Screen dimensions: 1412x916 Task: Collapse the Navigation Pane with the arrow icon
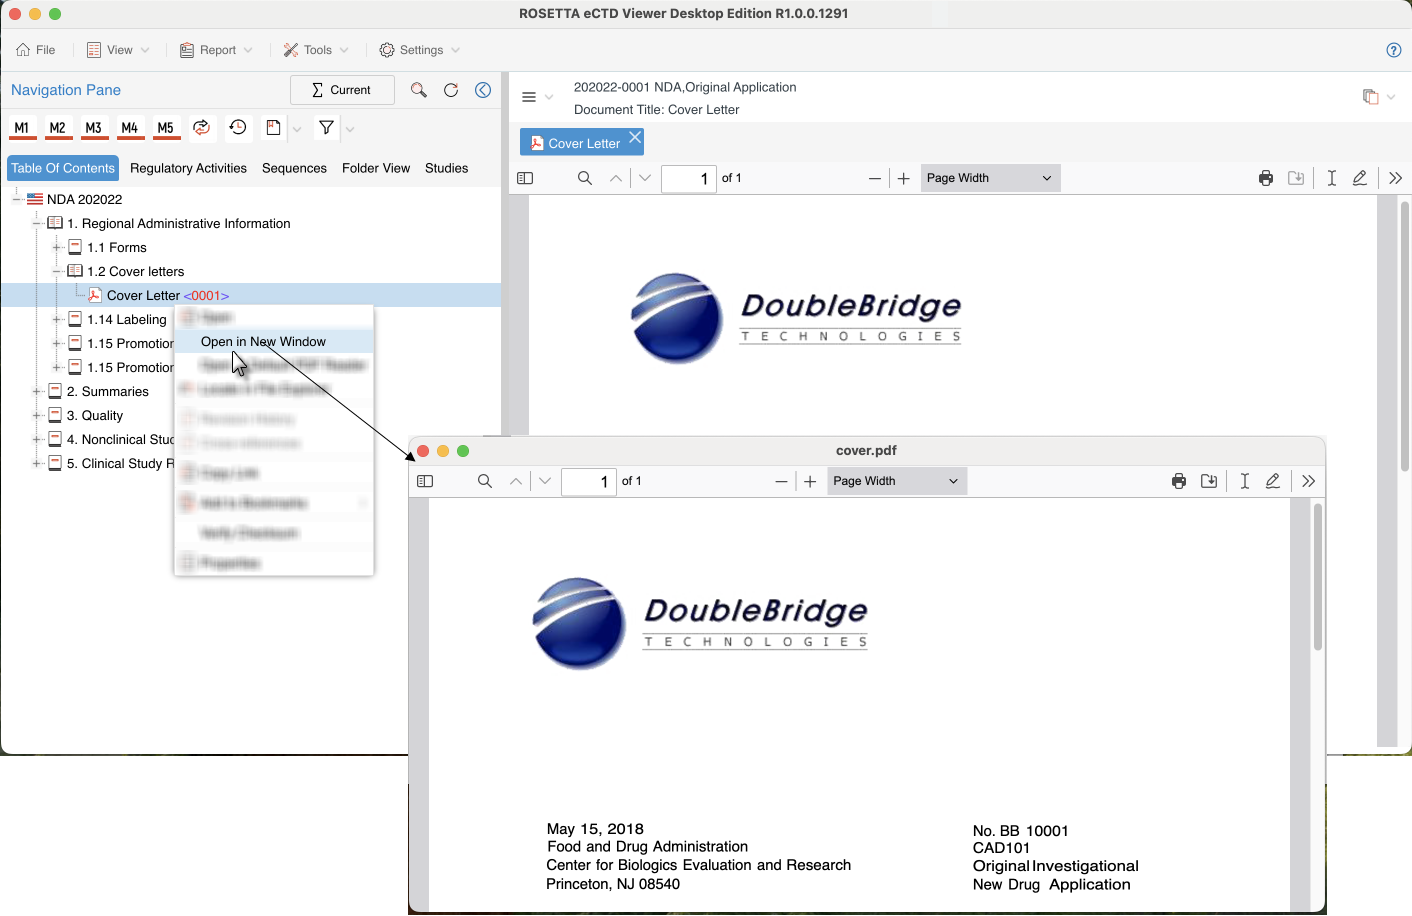483,90
